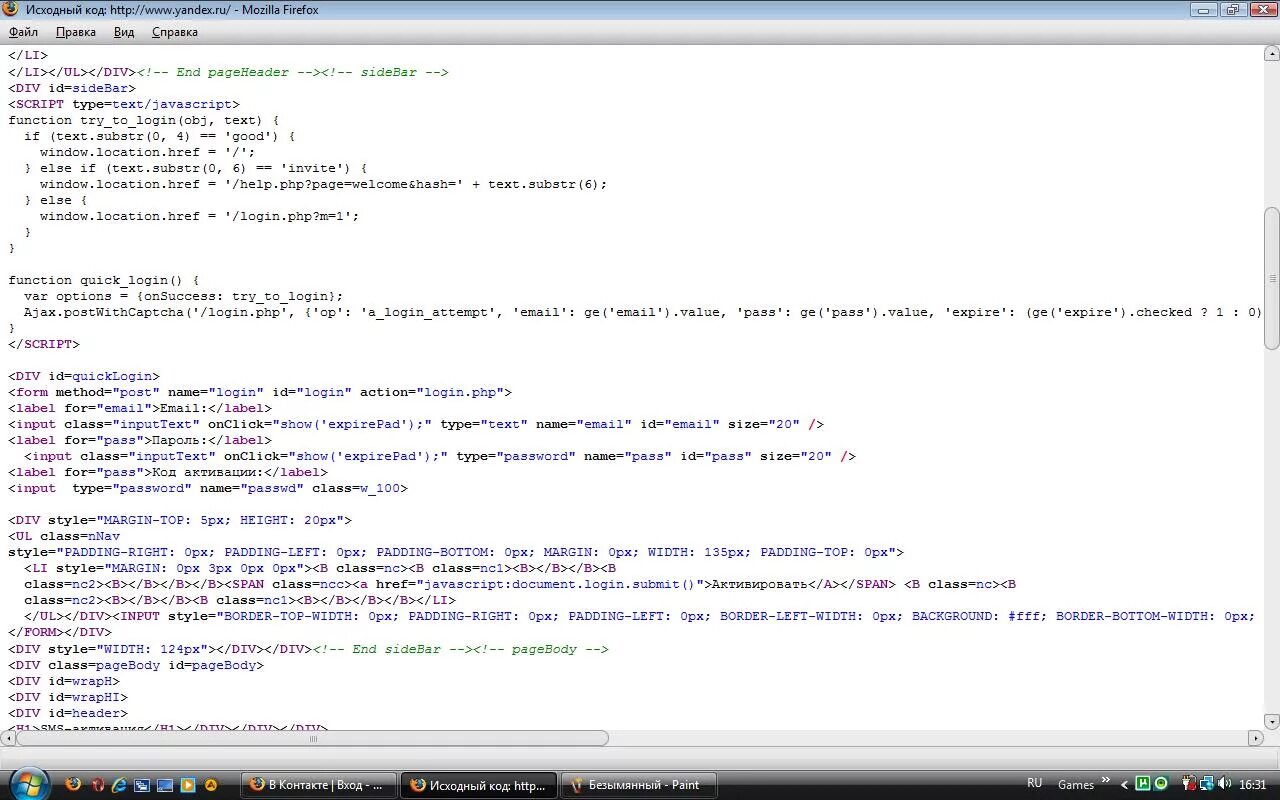Click the network connection tray icon
The height and width of the screenshot is (800, 1280).
(x=1207, y=784)
